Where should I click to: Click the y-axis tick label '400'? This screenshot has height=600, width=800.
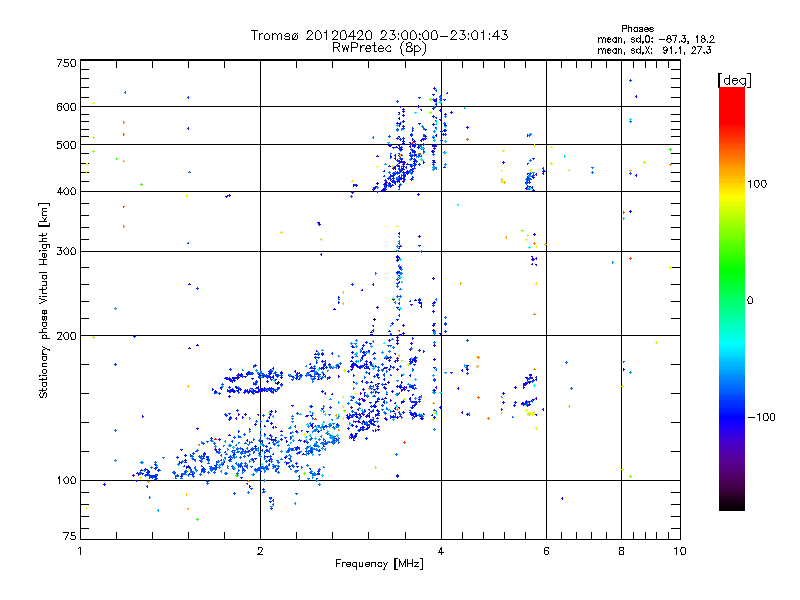[x=66, y=192]
